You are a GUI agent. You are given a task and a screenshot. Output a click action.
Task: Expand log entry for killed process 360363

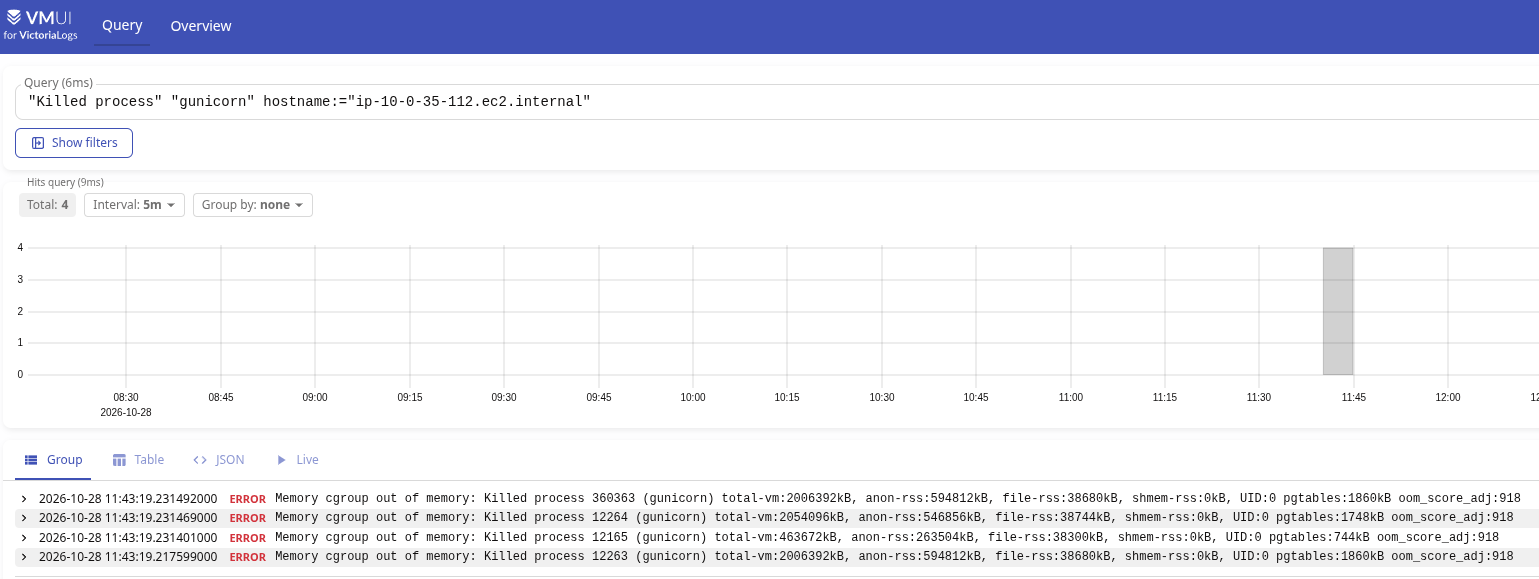(24, 499)
